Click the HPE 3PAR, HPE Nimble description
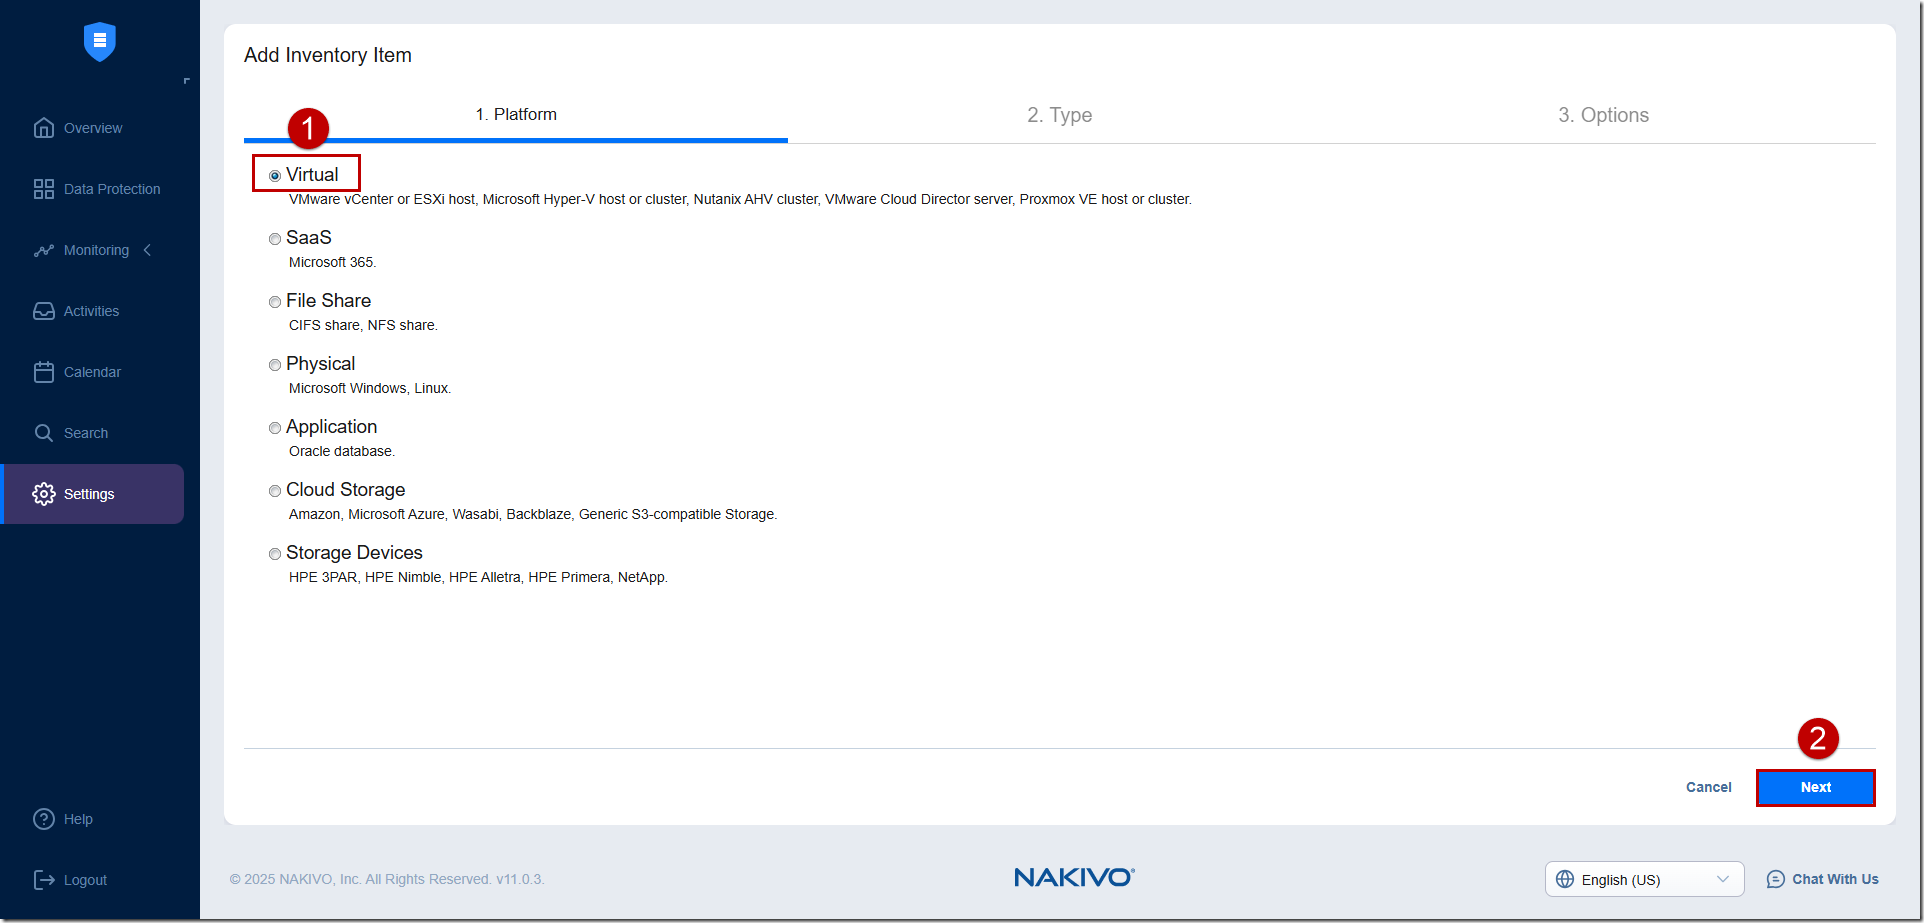This screenshot has width=1924, height=923. (x=478, y=577)
